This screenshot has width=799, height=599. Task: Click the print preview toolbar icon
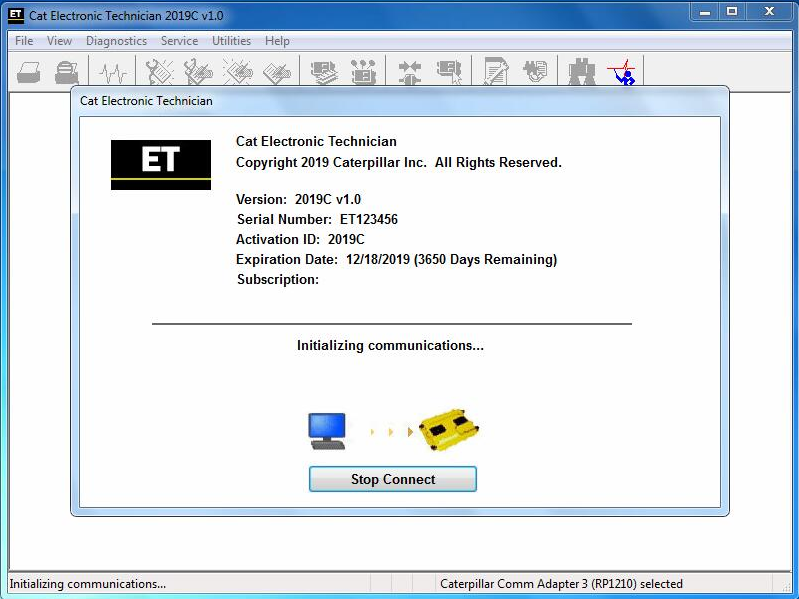[67, 72]
